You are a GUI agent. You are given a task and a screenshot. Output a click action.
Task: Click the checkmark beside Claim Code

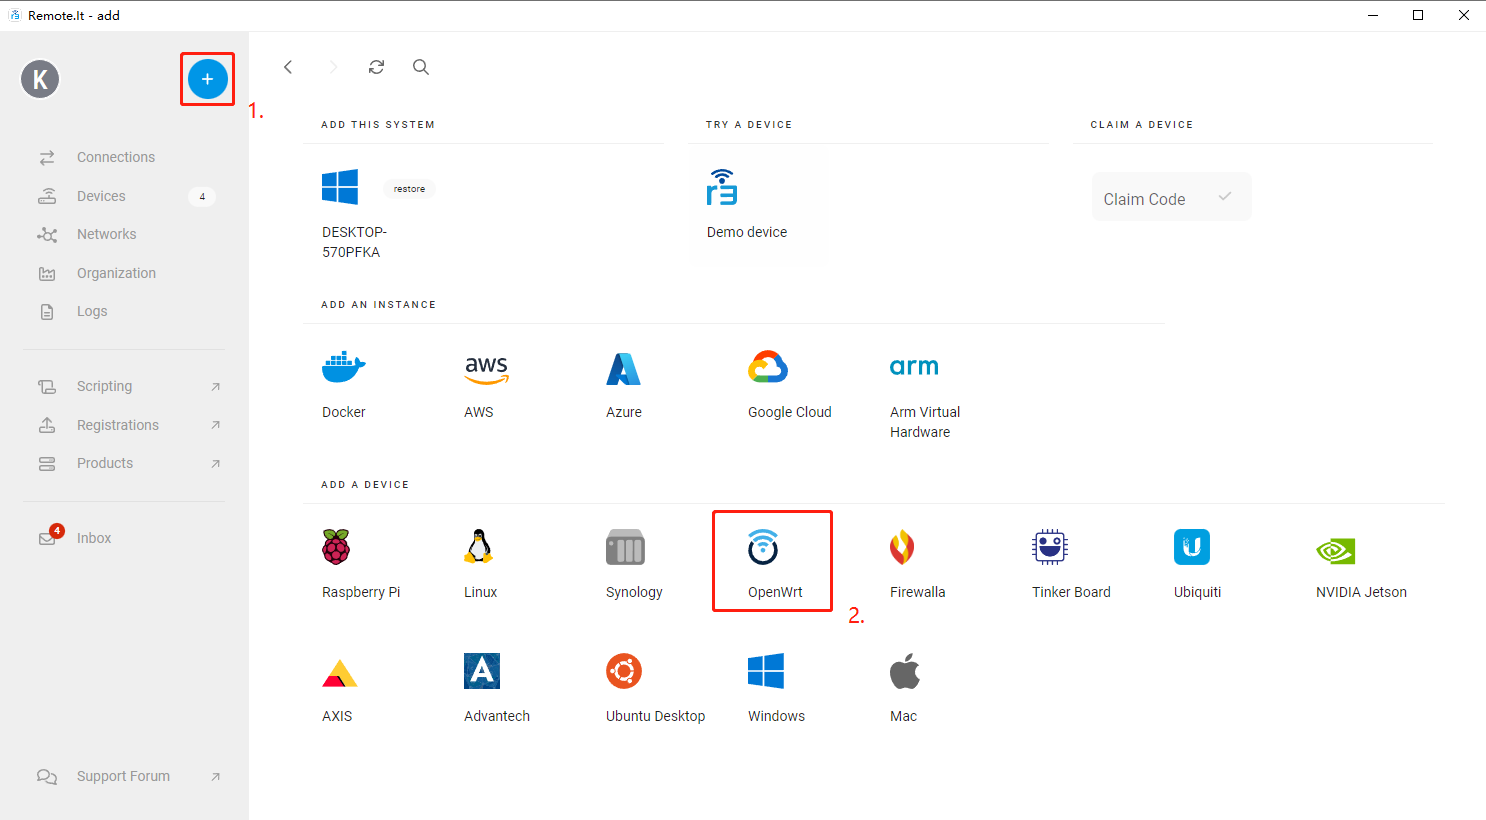1225,197
